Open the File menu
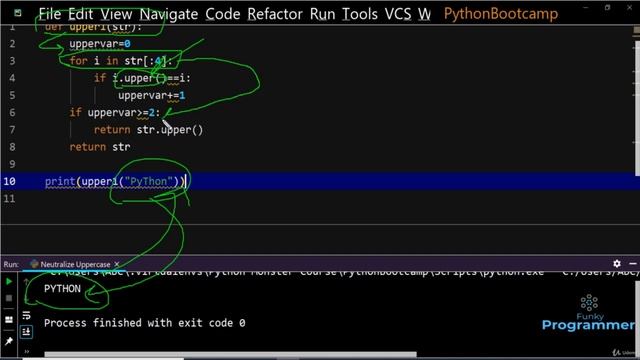Viewport: 640px width, 360px height. [49, 14]
